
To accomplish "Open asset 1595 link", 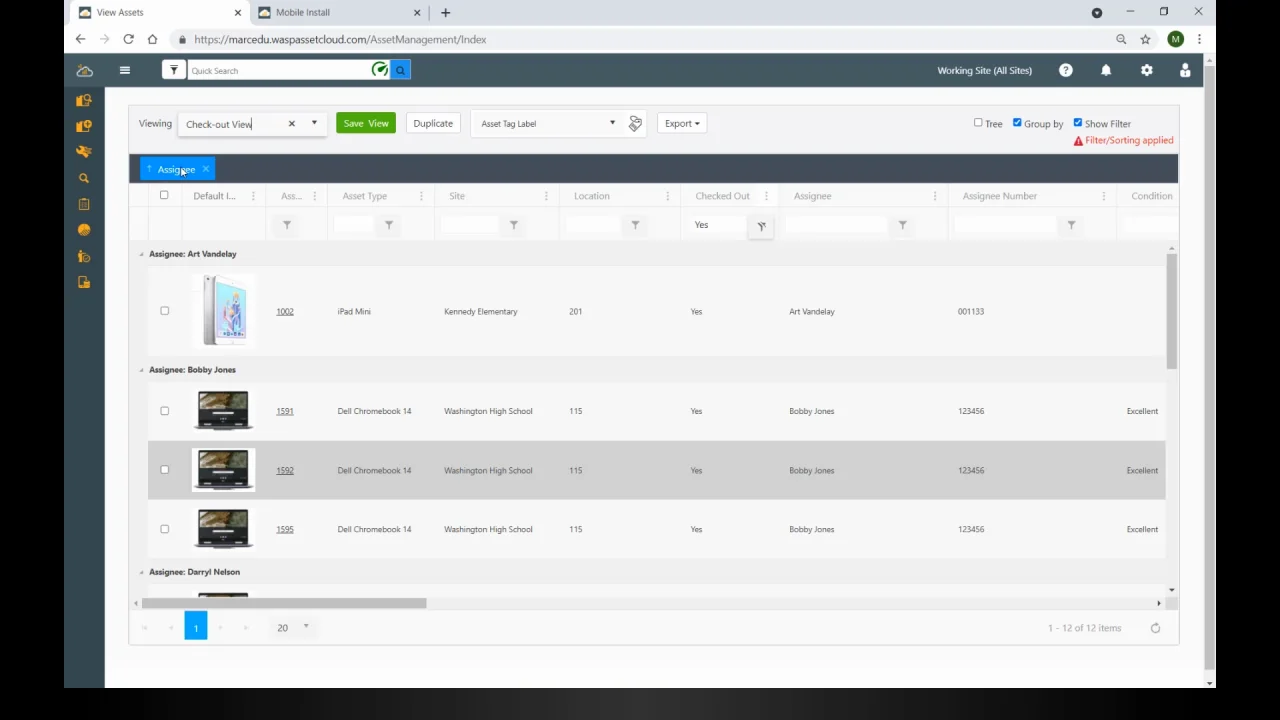I will click(285, 529).
